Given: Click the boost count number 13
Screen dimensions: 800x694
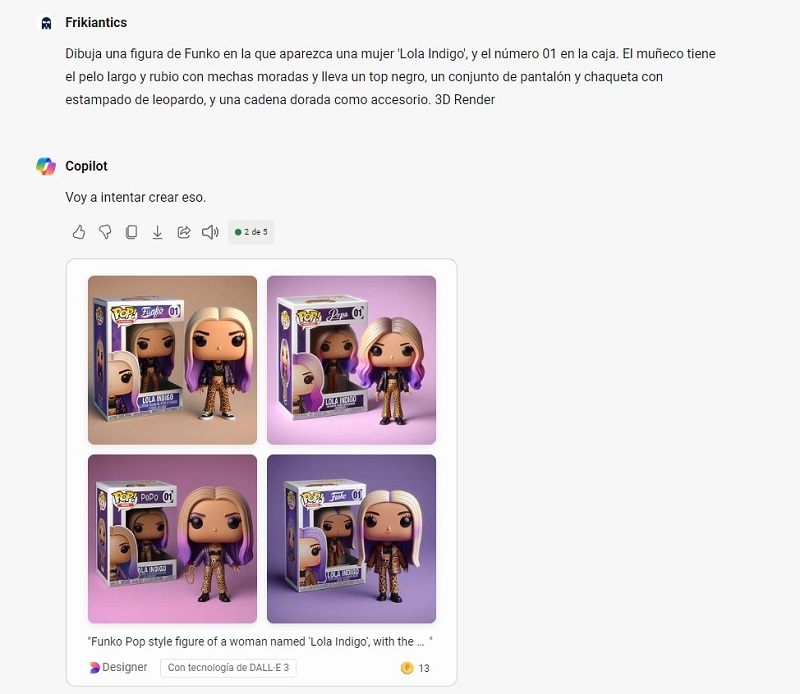Looking at the screenshot, I should pyautogui.click(x=424, y=668).
